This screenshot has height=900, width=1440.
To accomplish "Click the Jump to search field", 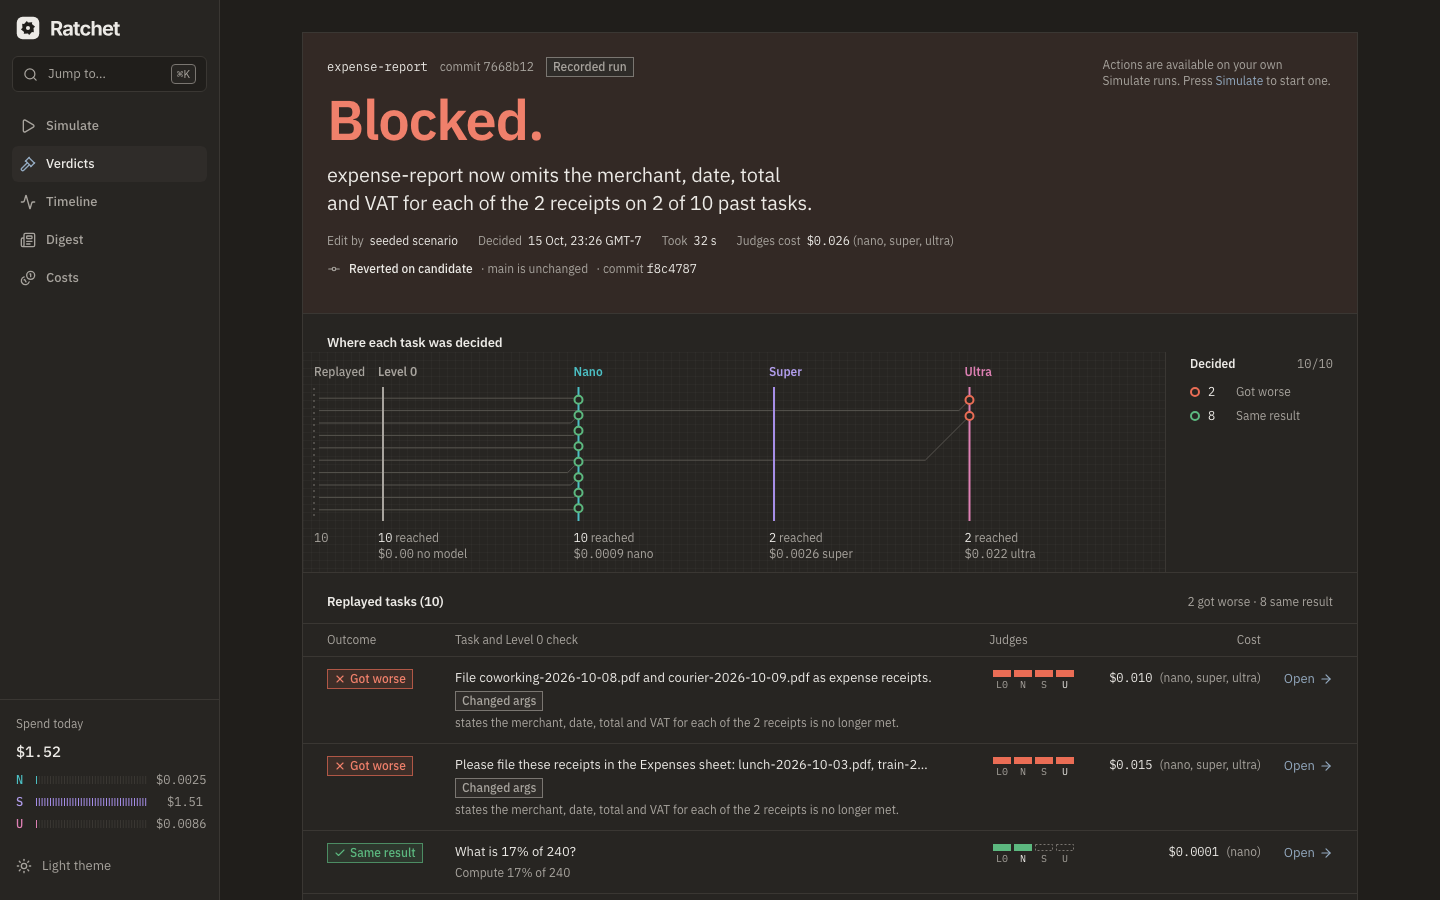I will [109, 74].
